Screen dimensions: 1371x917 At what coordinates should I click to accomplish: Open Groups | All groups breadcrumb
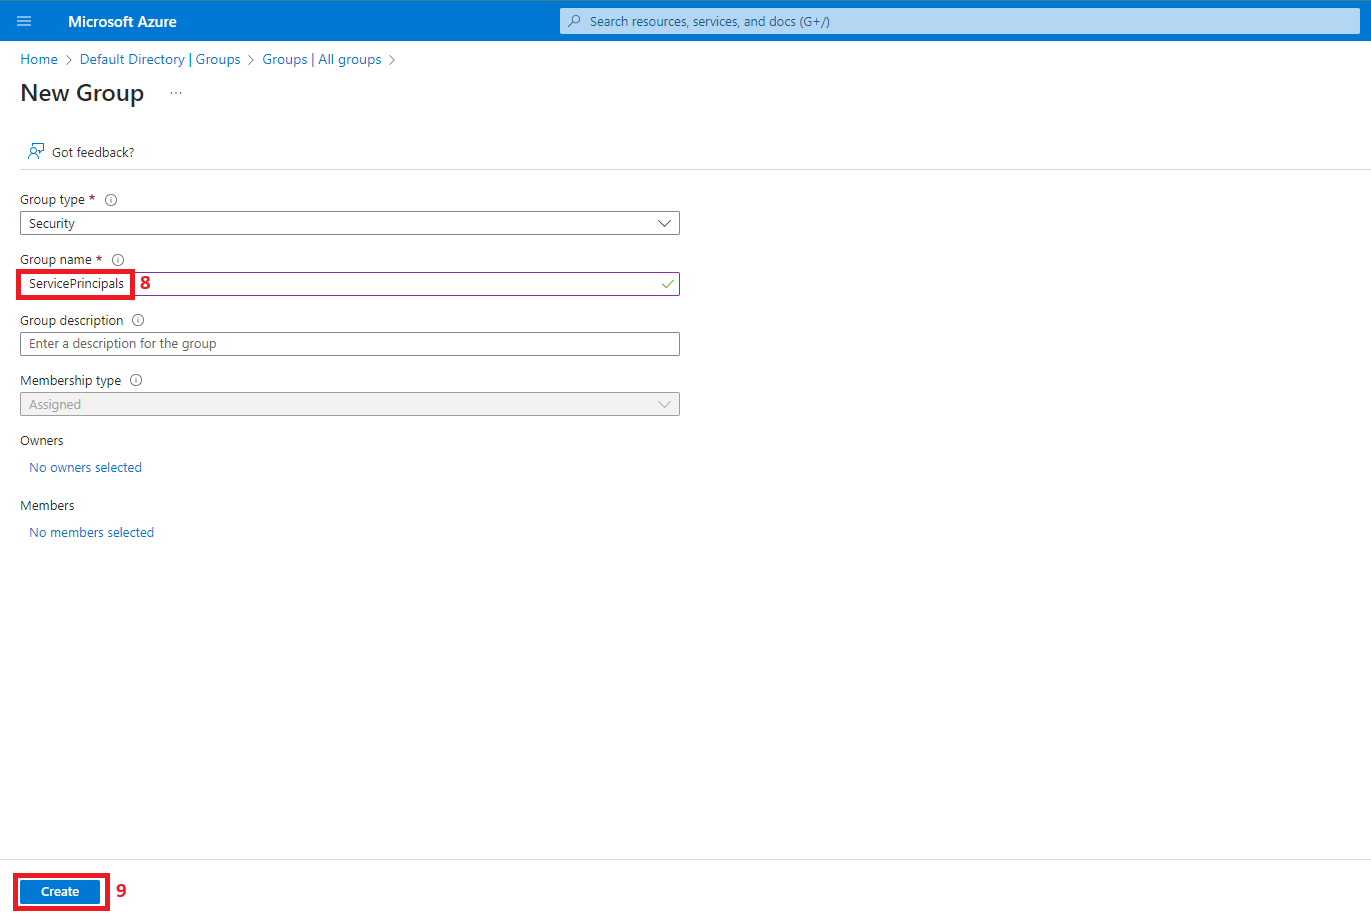click(322, 60)
